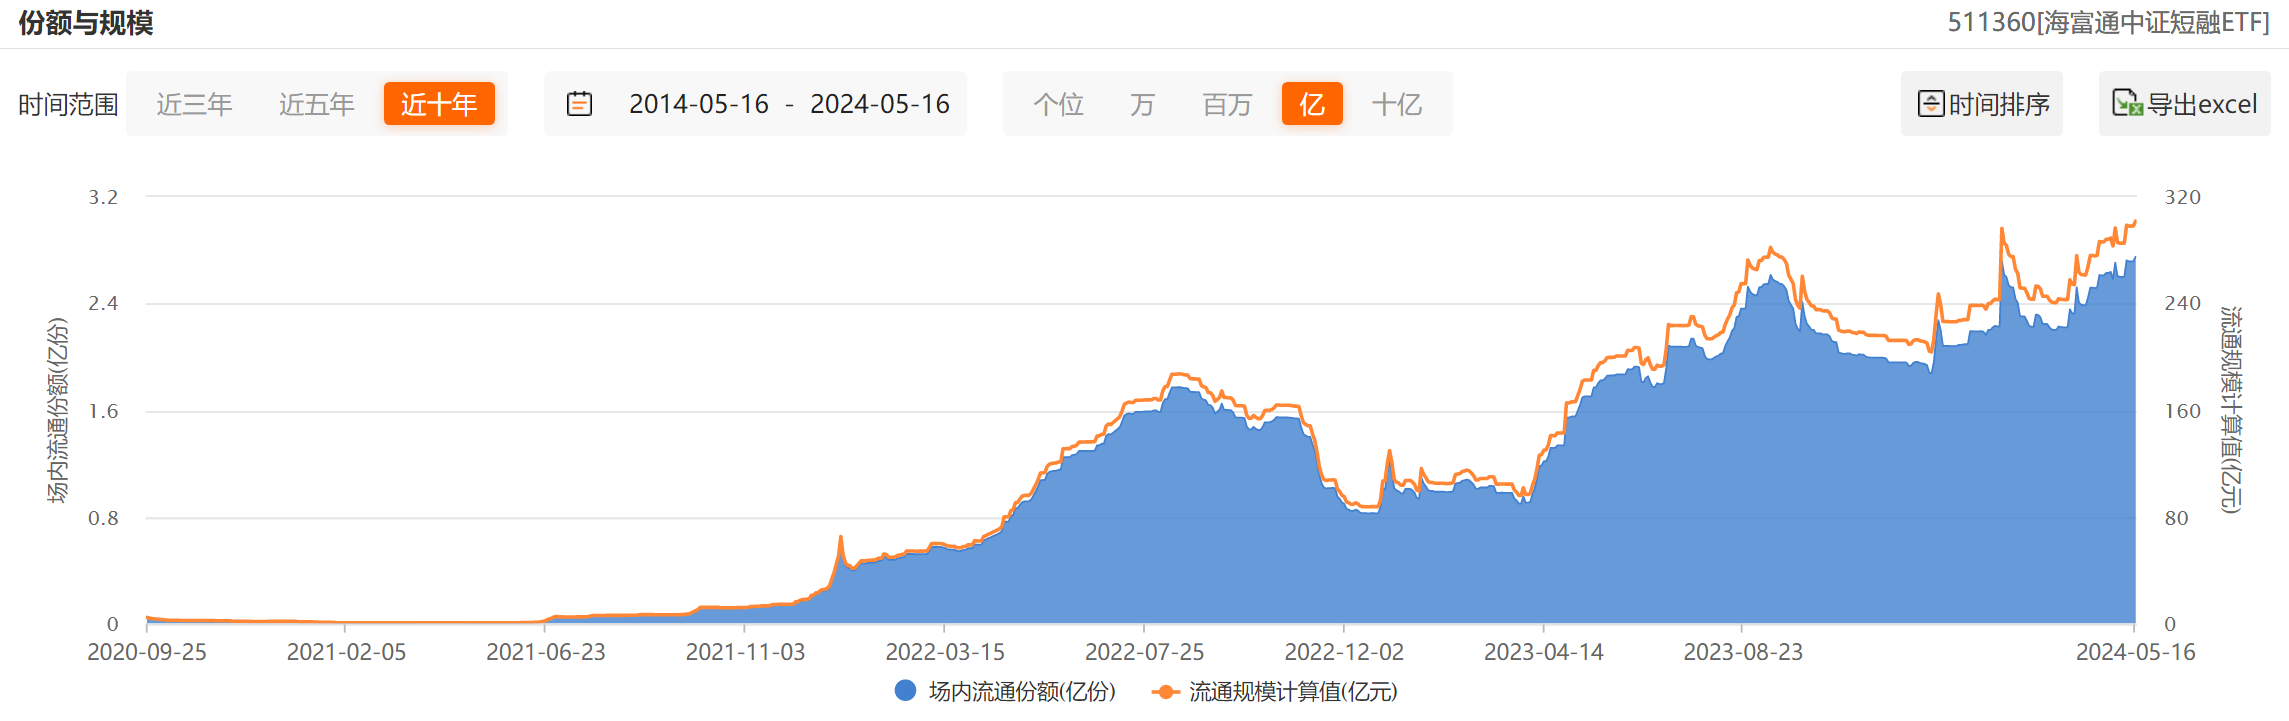Click the right axis title 流通规模计算值(亿元)
This screenshot has height=721, width=2289.
2230,410
